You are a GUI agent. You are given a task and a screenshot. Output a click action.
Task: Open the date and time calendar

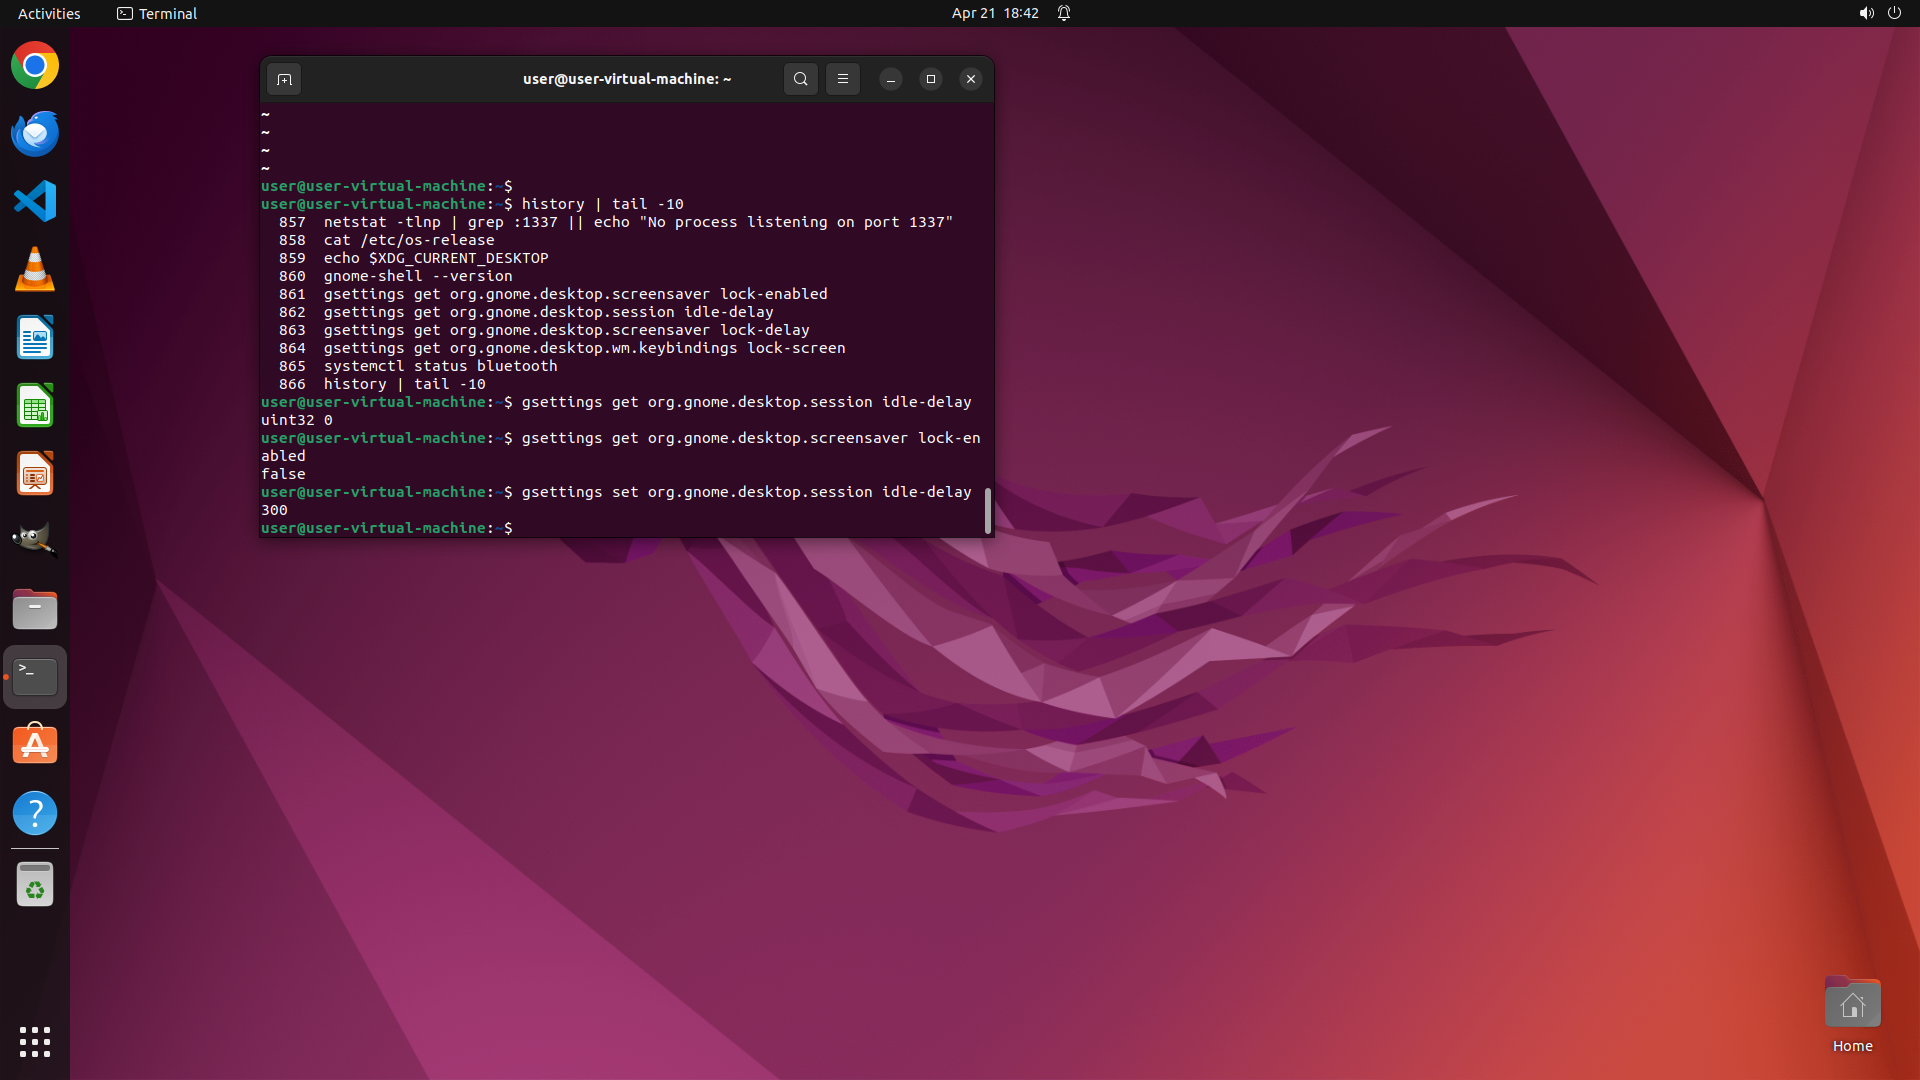point(994,13)
